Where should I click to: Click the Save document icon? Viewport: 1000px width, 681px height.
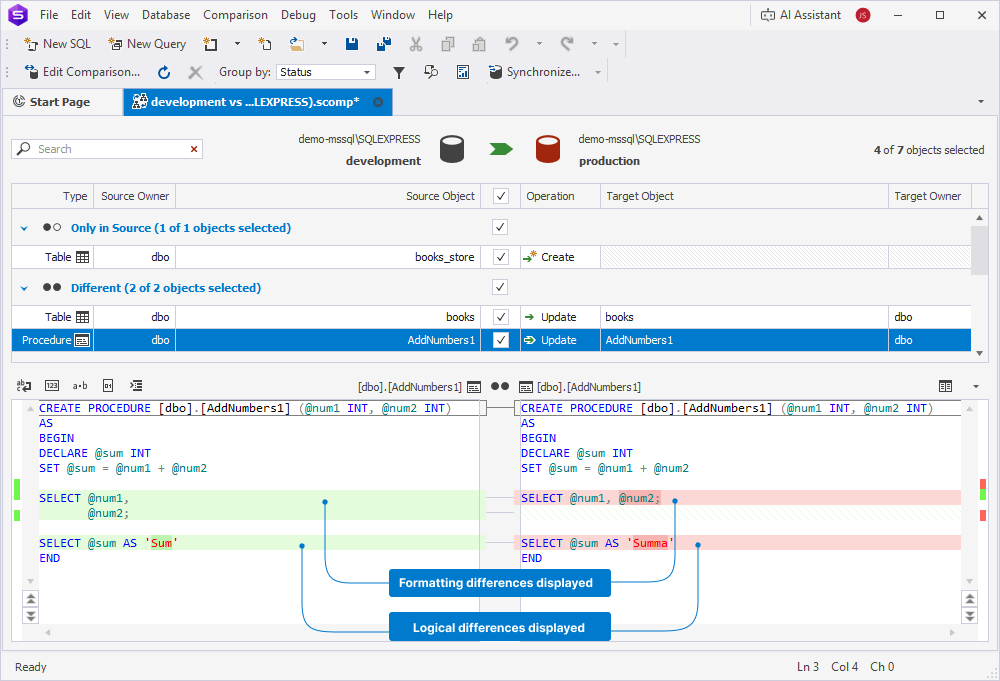pos(351,44)
